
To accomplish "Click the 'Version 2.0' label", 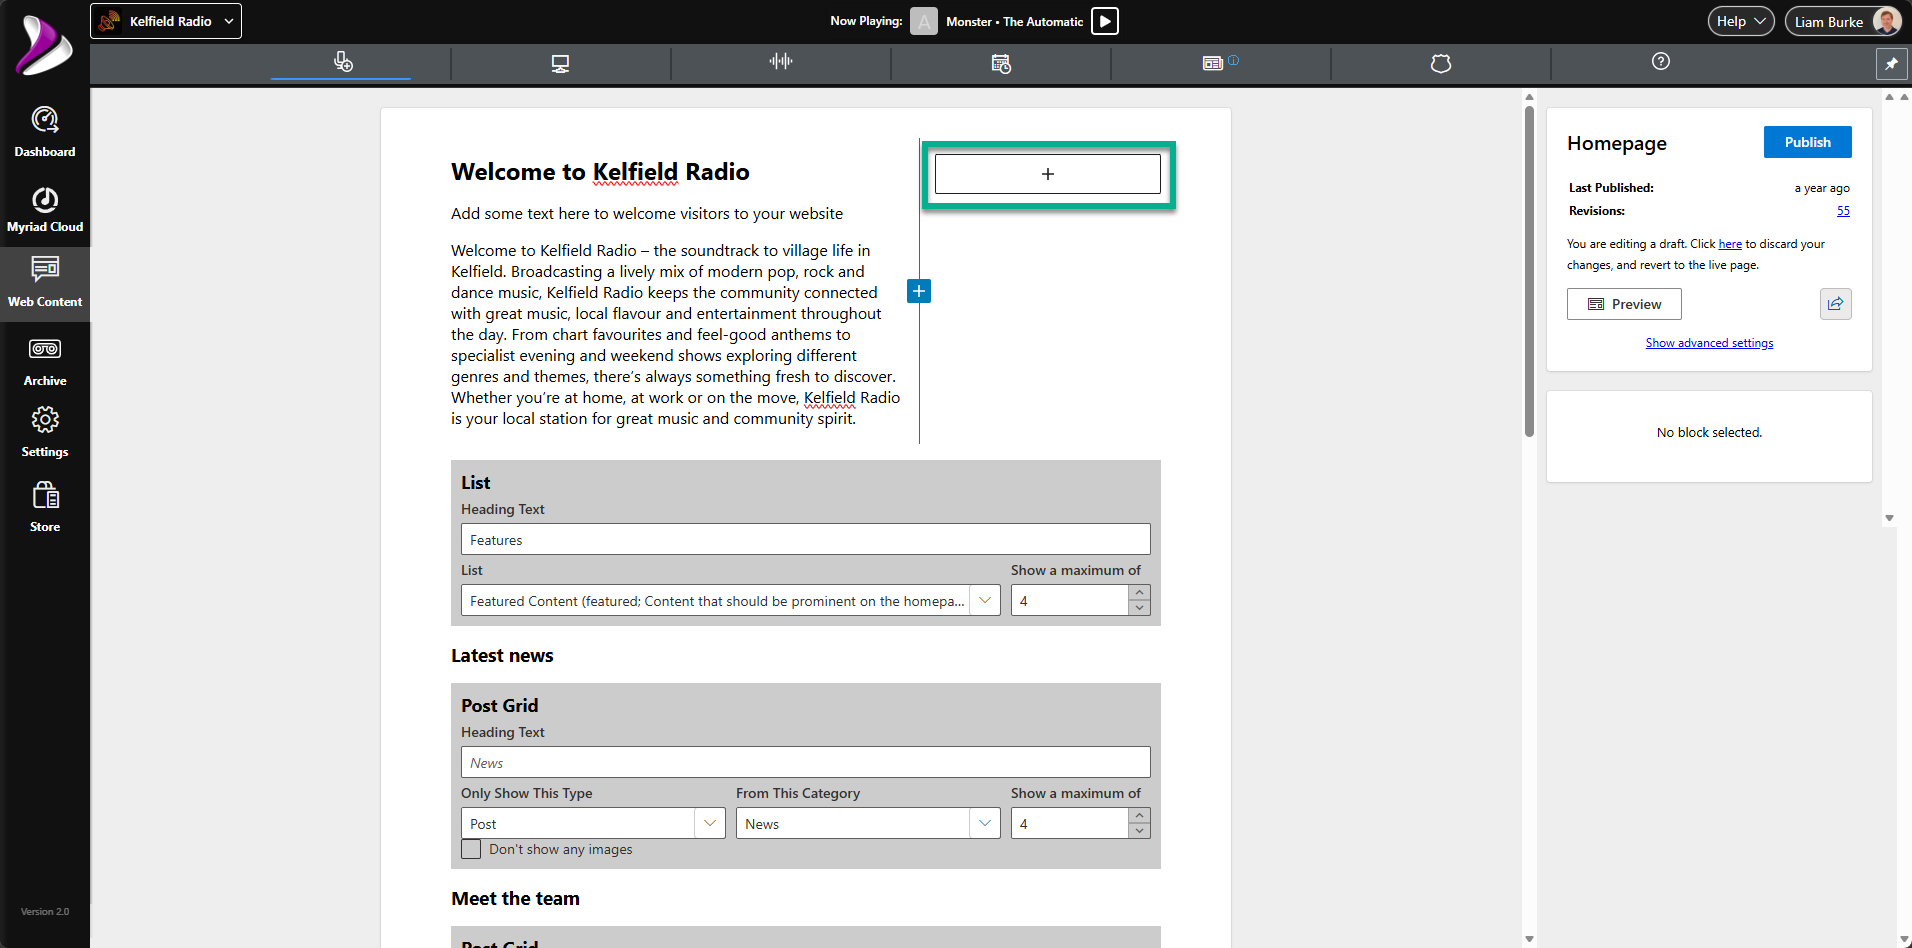I will 45,912.
